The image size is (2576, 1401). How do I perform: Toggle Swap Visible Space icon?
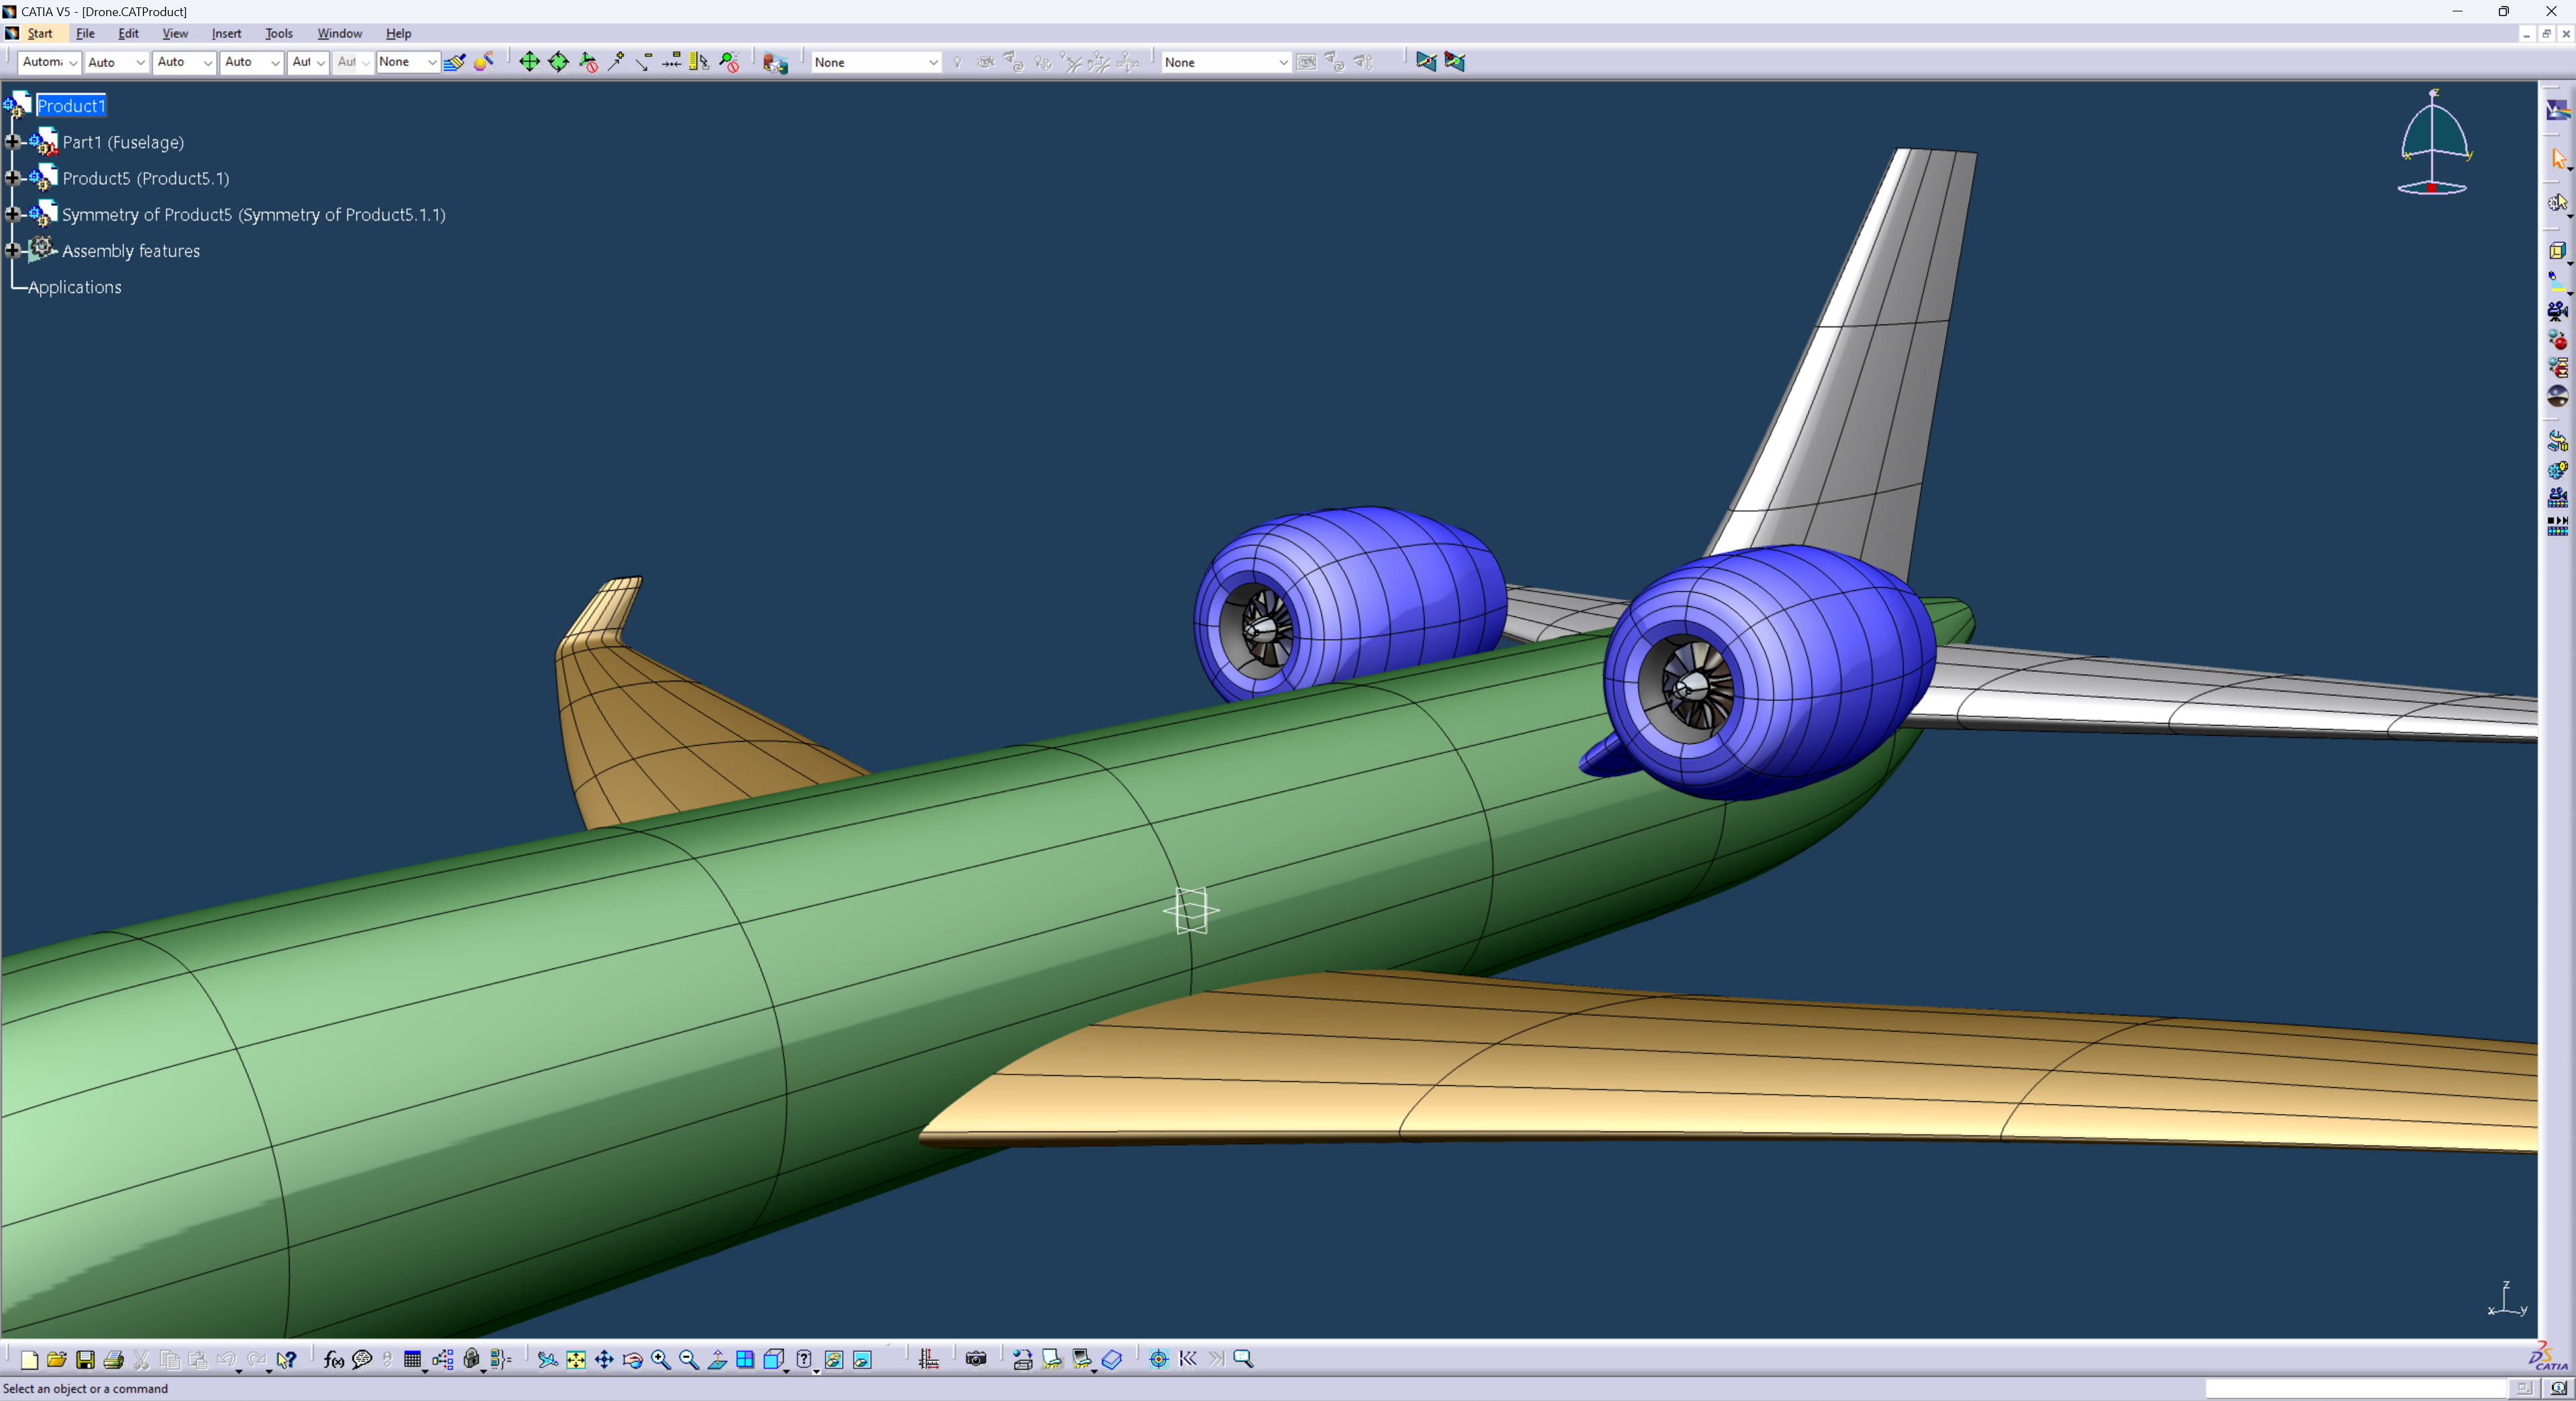pos(862,1359)
